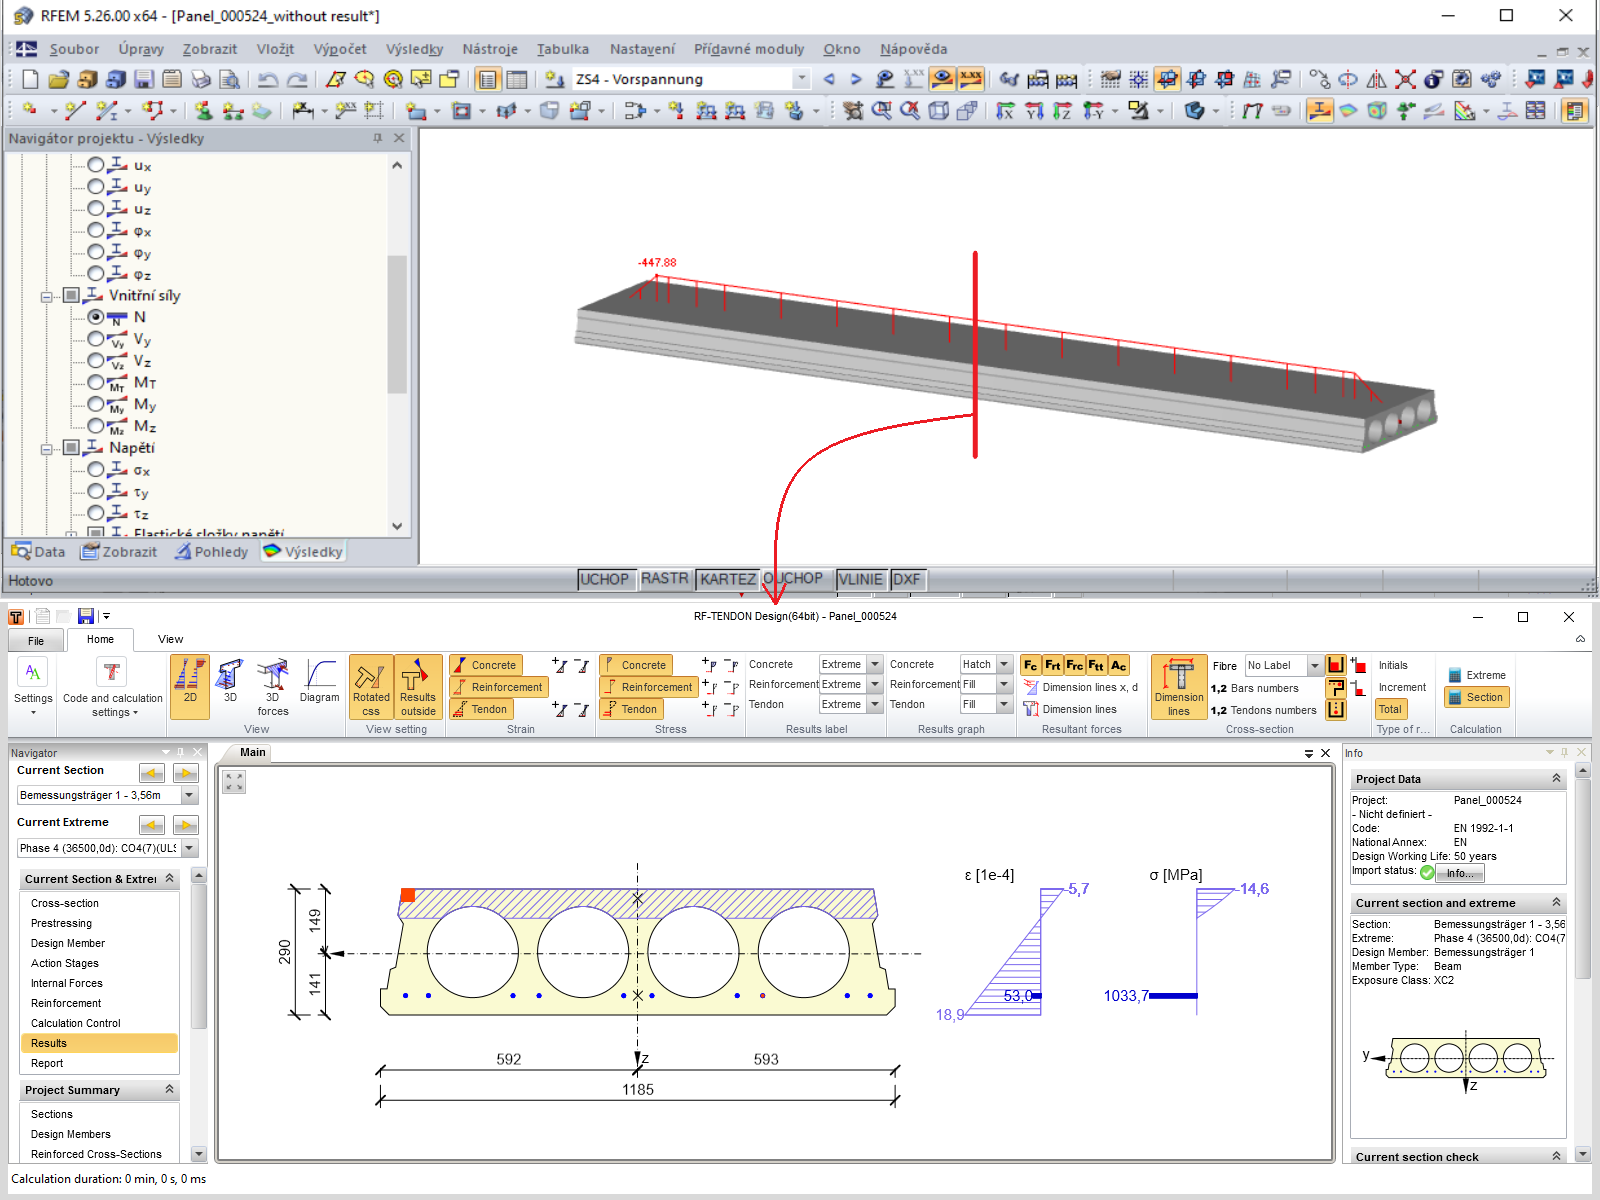Toggle the UCHOP status bar button

coord(605,579)
